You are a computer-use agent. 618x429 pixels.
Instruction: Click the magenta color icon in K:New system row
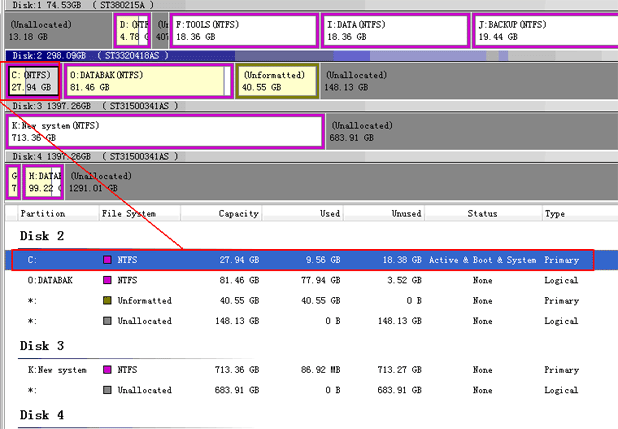click(107, 370)
